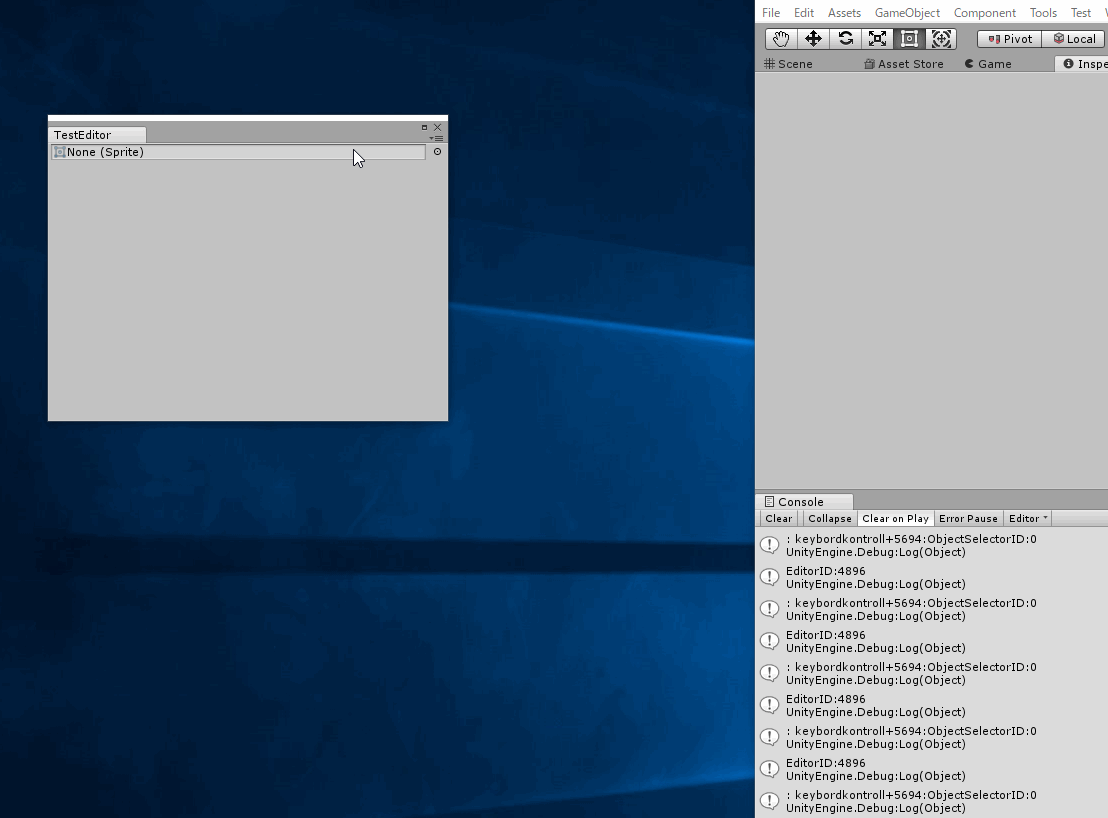Select the Scale tool

coord(877,38)
